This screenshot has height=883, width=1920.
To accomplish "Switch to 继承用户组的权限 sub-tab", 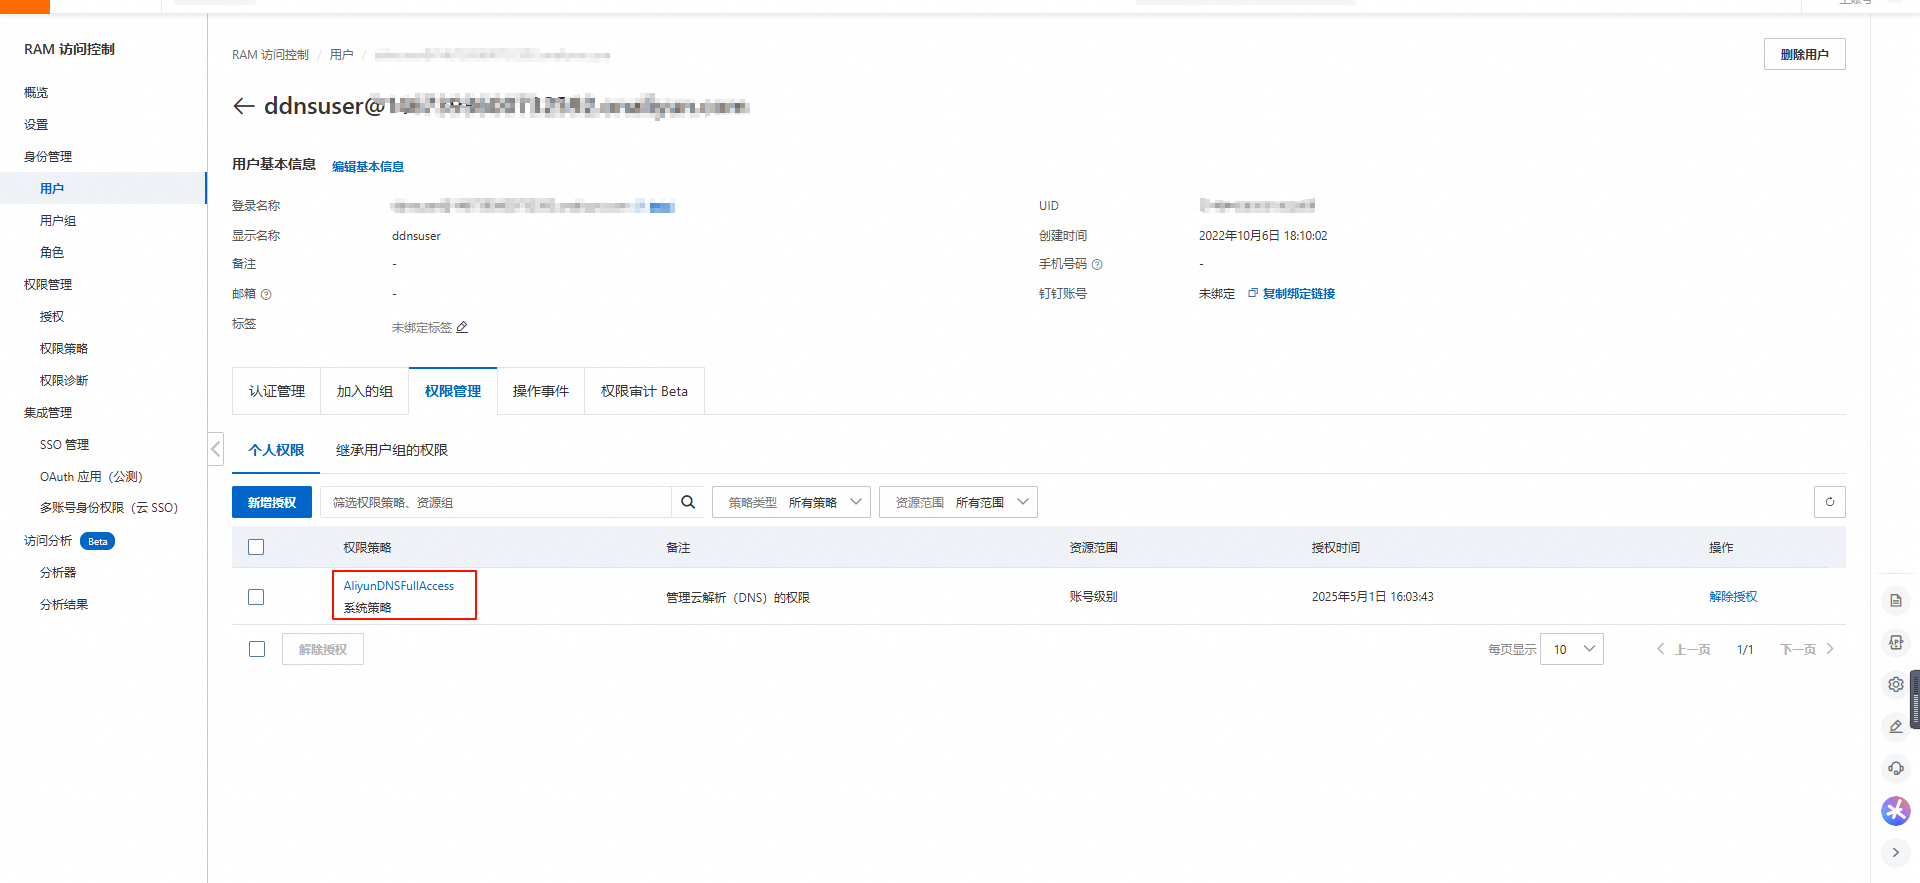I will coord(392,450).
